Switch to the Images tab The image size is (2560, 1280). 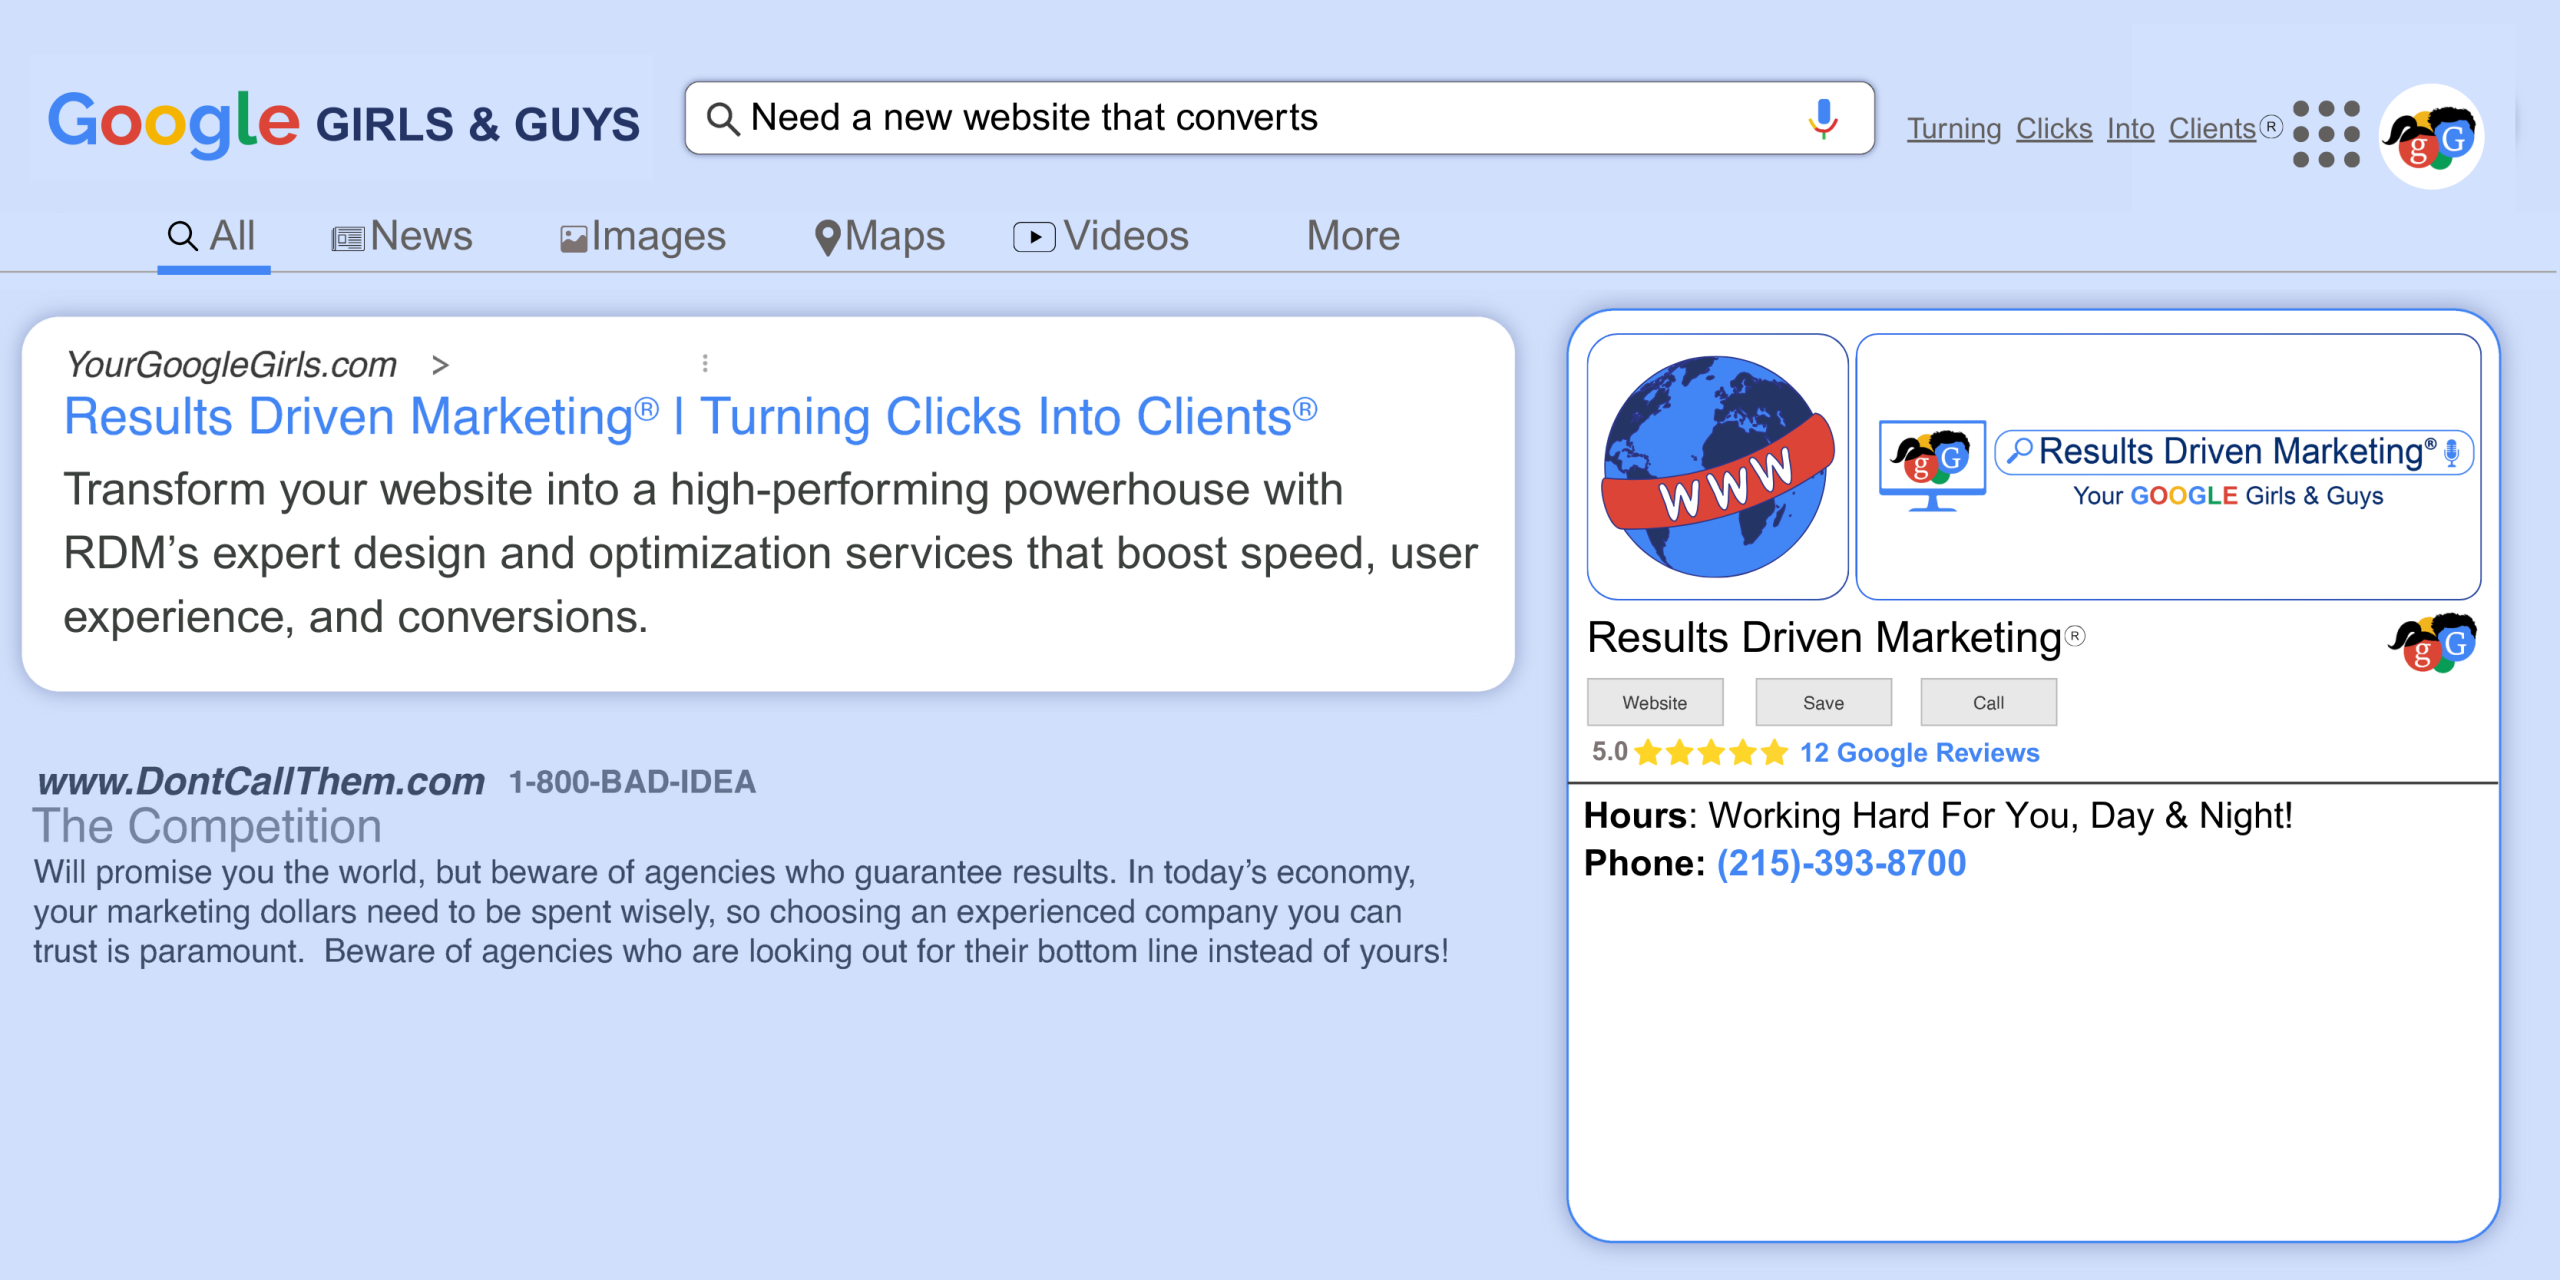point(642,237)
